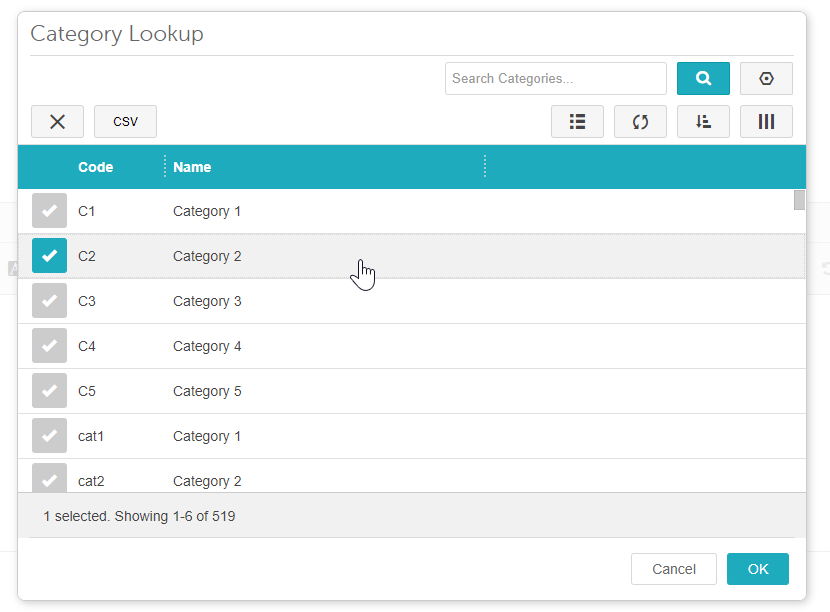The image size is (830, 612).
Task: Select the checkbox for row C3
Action: [x=49, y=301]
